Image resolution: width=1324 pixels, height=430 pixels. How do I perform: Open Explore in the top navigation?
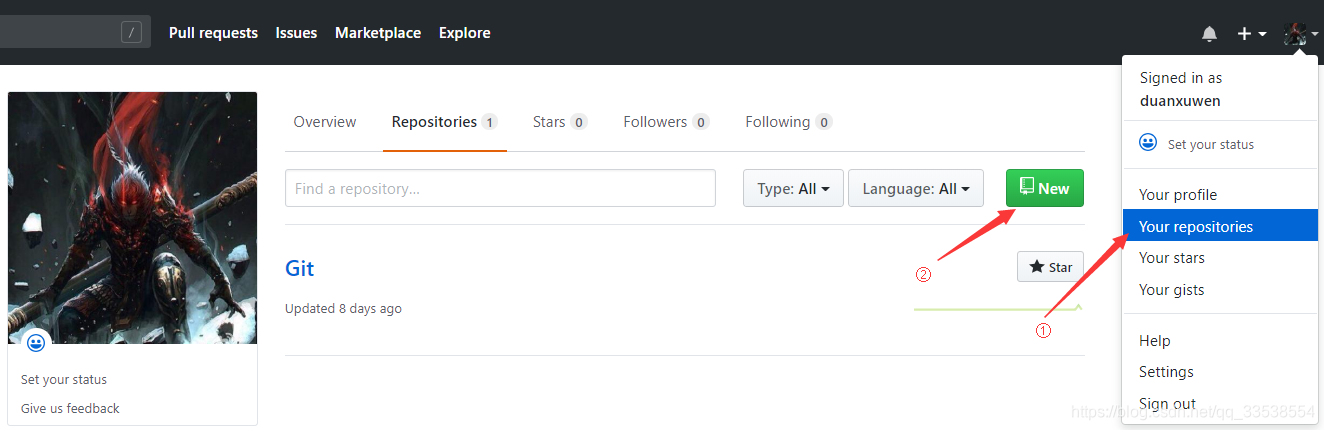[x=464, y=33]
